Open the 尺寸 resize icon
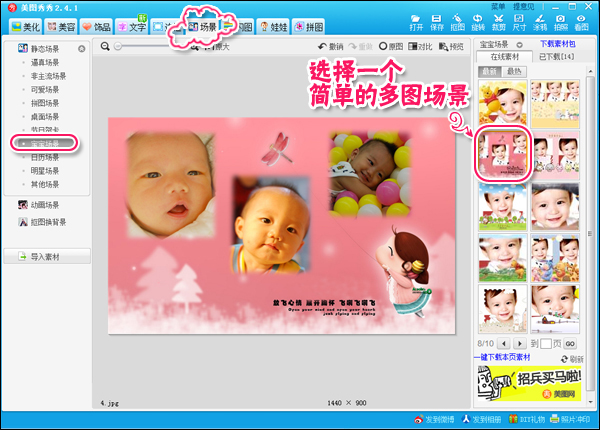The image size is (600, 430). (519, 23)
